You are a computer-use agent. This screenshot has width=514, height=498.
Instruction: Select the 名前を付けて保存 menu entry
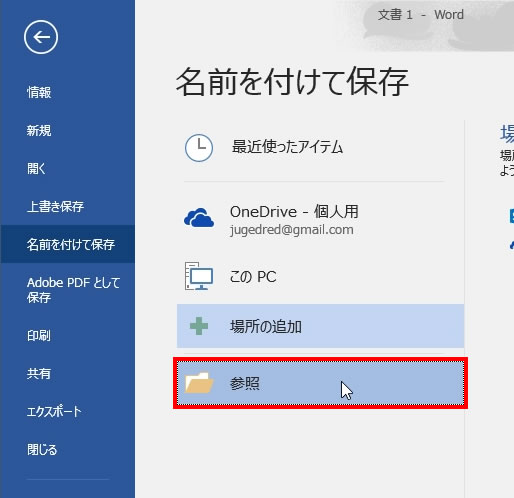click(x=67, y=244)
